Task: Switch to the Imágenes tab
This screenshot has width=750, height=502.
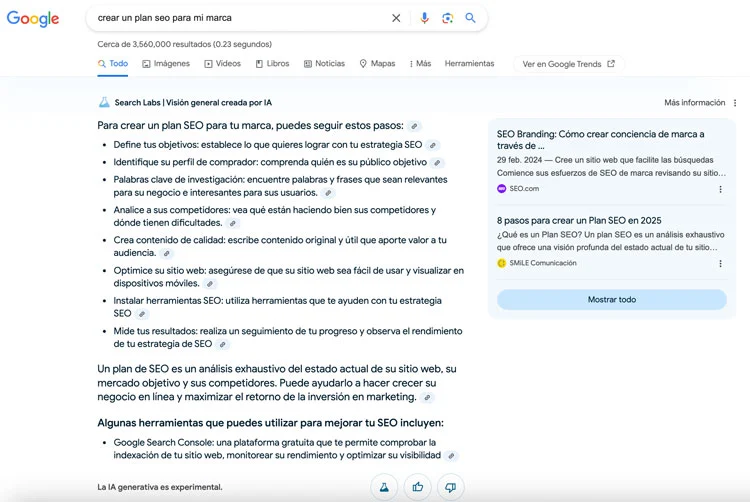Action: coord(166,64)
